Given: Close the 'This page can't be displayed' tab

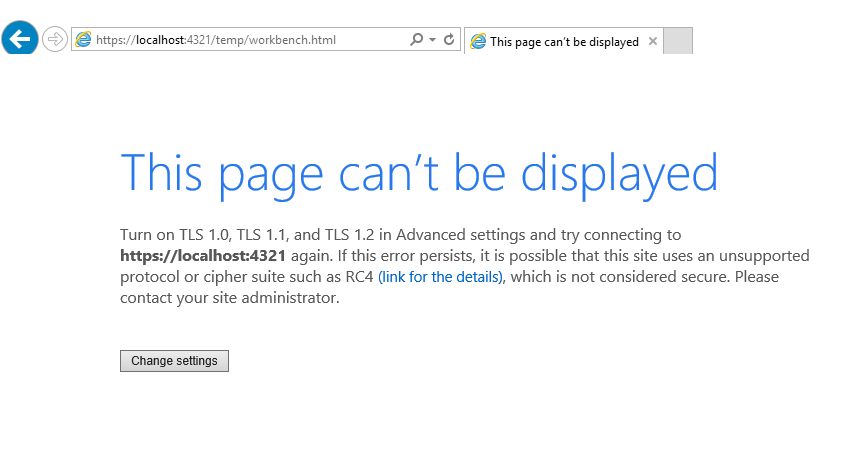Looking at the screenshot, I should (x=653, y=42).
